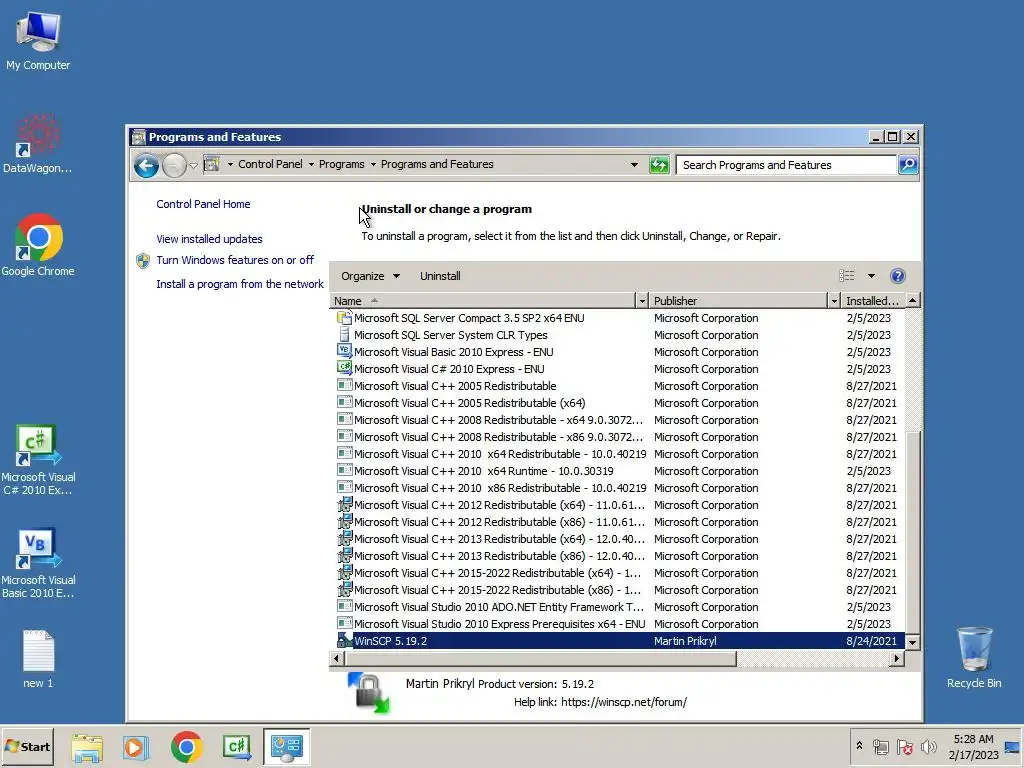The height and width of the screenshot is (768, 1024).
Task: Select Visual Studio 2010 Express Prerequisites x64 row
Action: point(617,624)
